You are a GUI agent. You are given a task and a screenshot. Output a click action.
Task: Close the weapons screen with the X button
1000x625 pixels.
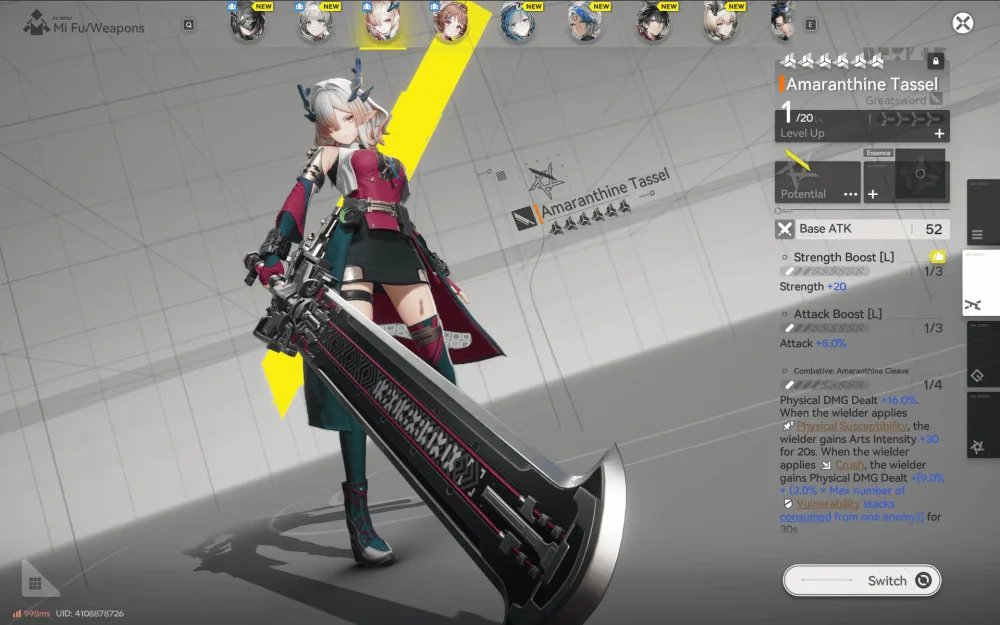click(962, 24)
